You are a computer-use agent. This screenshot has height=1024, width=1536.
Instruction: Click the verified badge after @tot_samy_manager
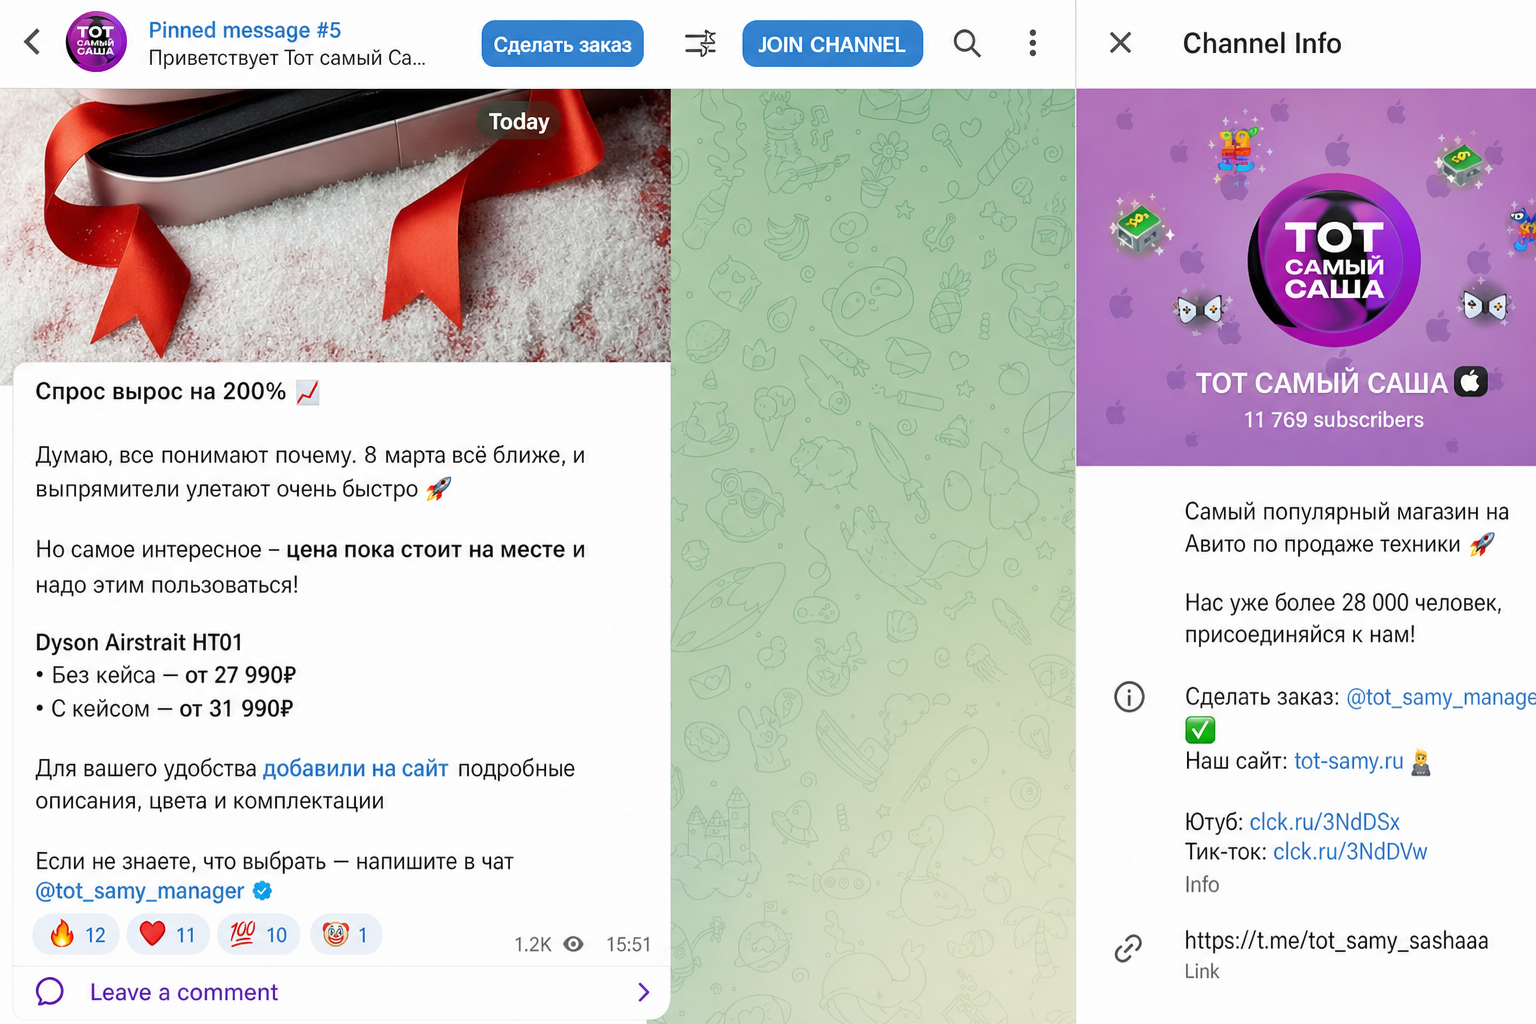pyautogui.click(x=262, y=890)
